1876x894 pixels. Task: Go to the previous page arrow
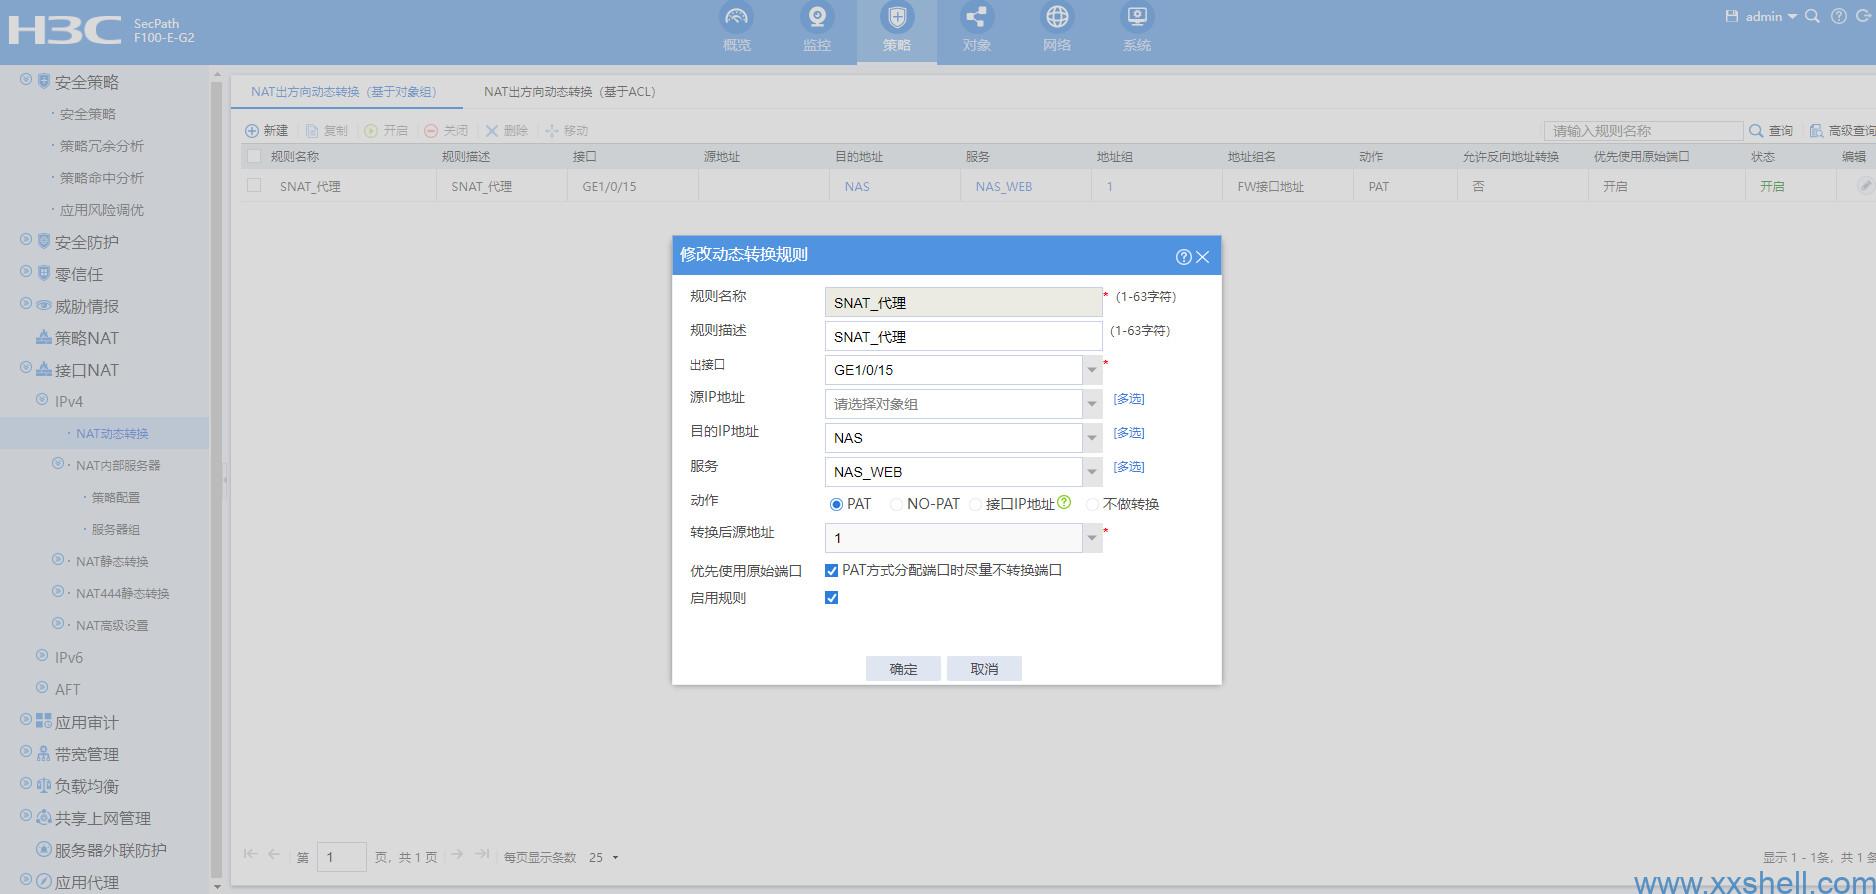274,854
